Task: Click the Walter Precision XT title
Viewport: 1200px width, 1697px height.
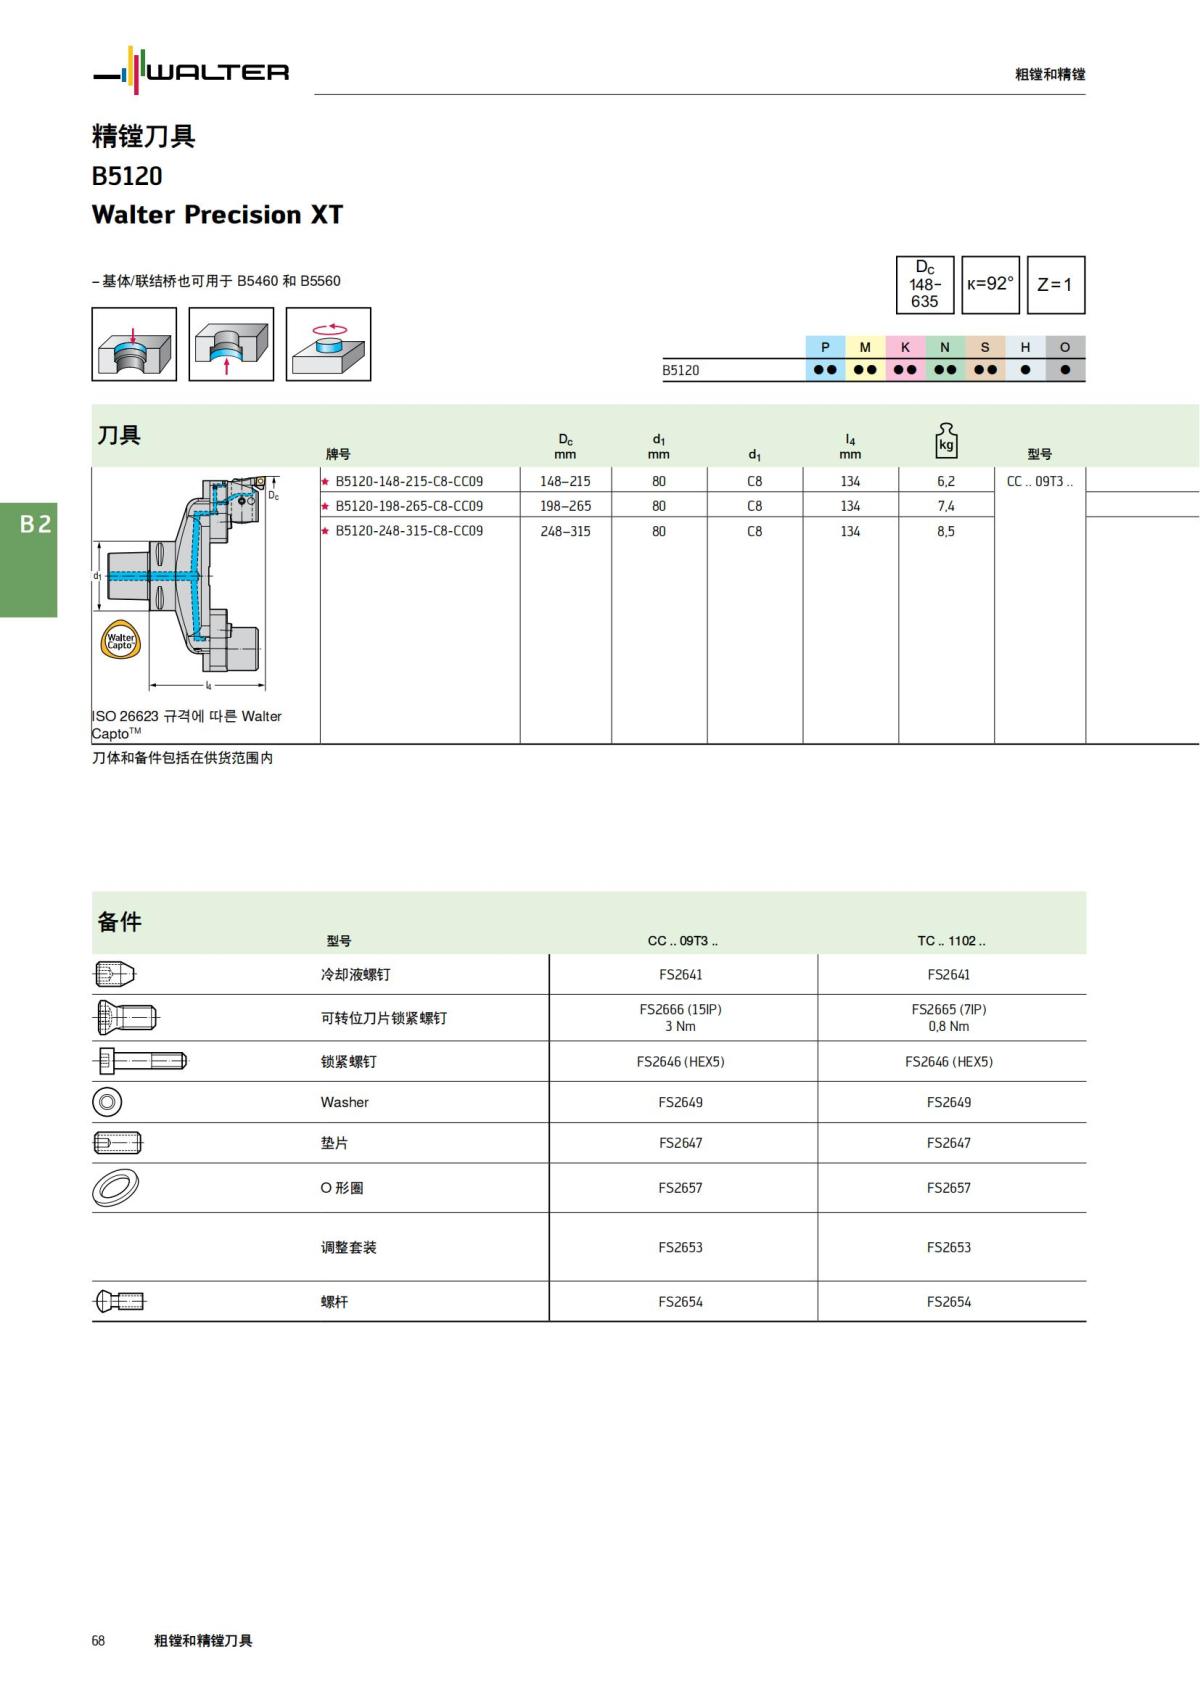Action: tap(217, 215)
